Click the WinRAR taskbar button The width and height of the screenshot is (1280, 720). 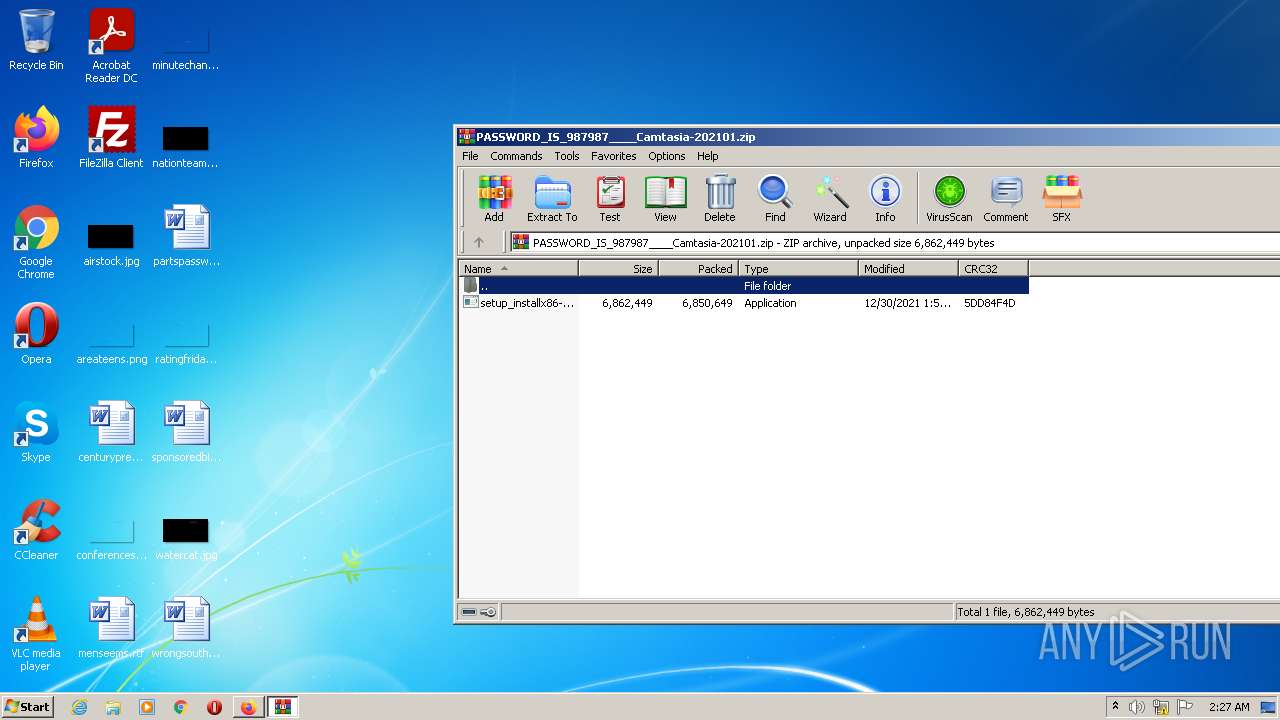pyautogui.click(x=282, y=707)
